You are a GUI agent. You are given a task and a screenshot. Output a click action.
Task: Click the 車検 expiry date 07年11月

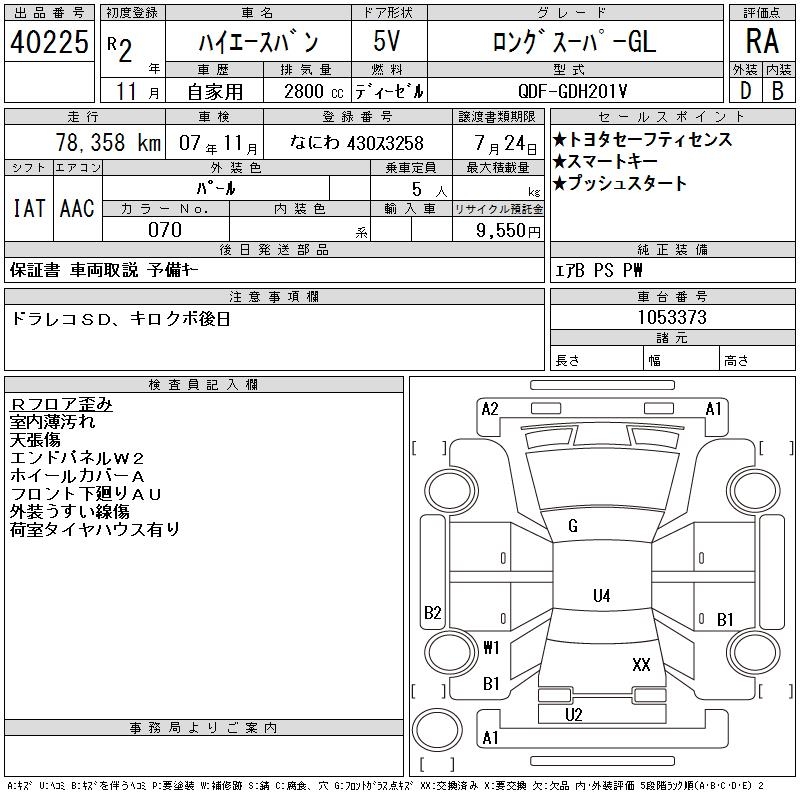pos(218,143)
